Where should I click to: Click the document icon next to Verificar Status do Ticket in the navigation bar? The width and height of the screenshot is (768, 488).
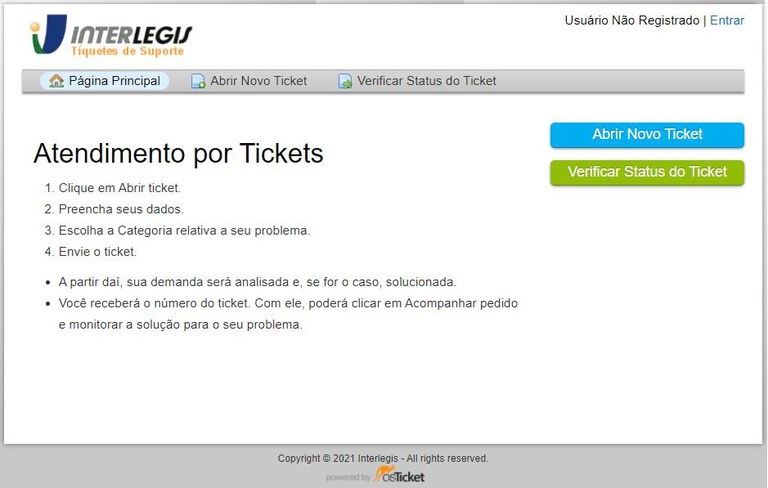point(345,81)
